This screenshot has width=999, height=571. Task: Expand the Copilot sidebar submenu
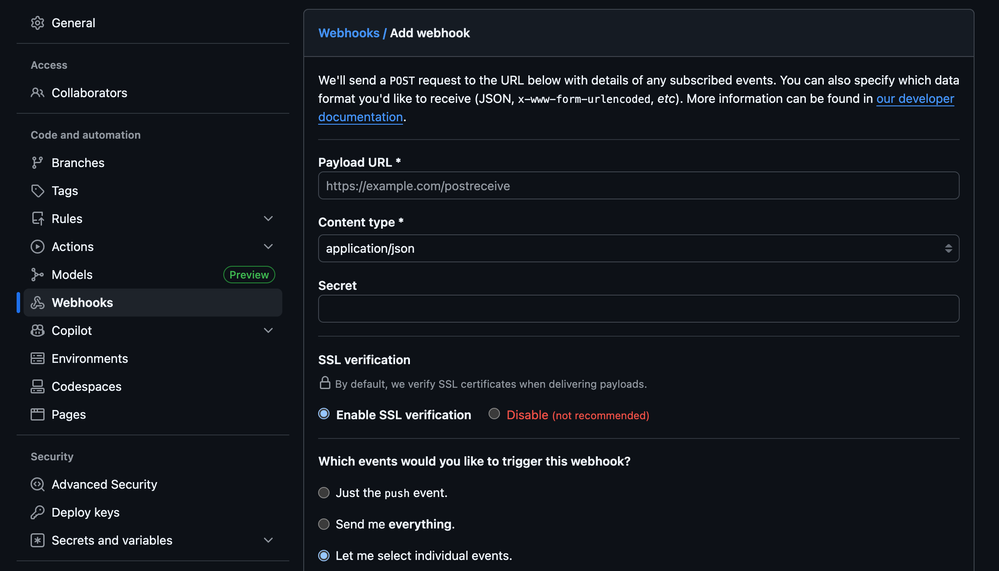point(268,331)
